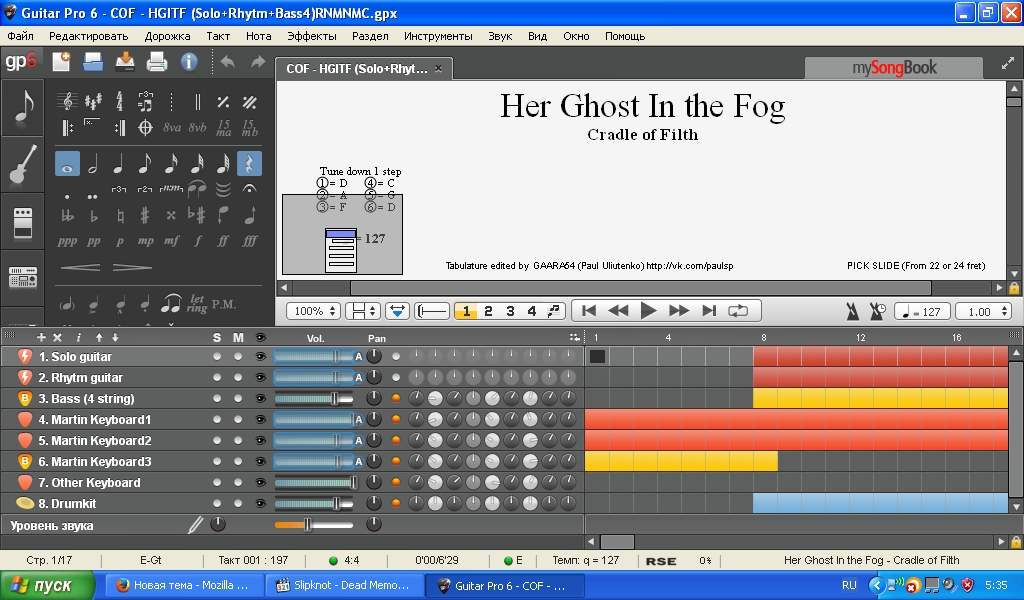Hide the Solo guitar track via eye
Image resolution: width=1024 pixels, height=600 pixels.
click(x=261, y=357)
